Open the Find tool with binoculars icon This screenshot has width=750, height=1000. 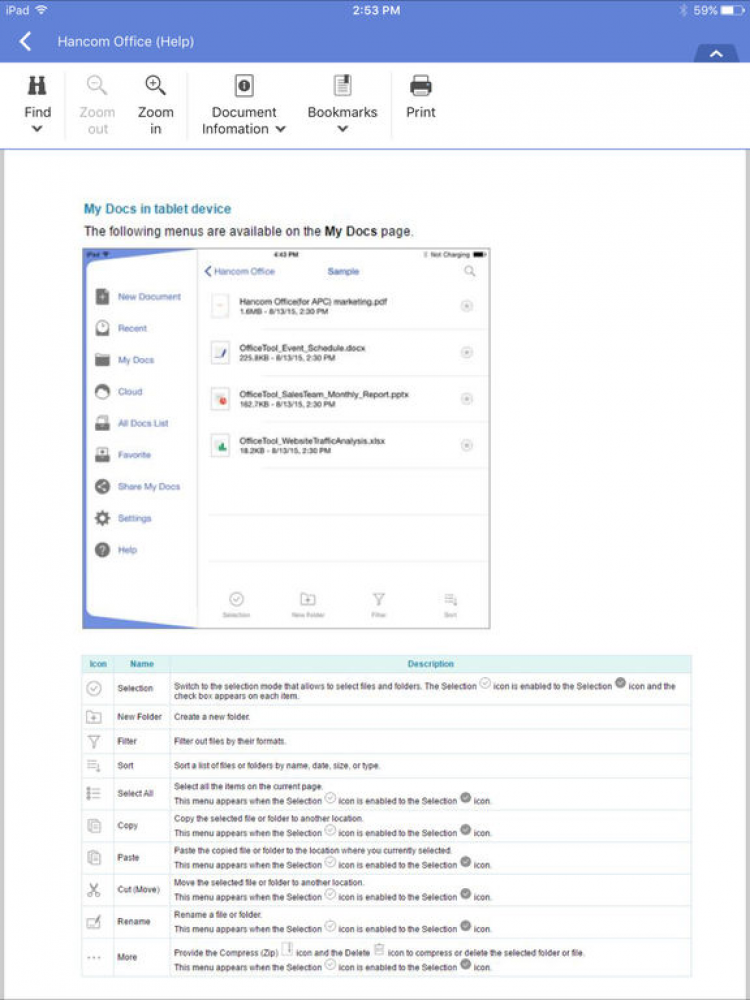click(x=38, y=104)
